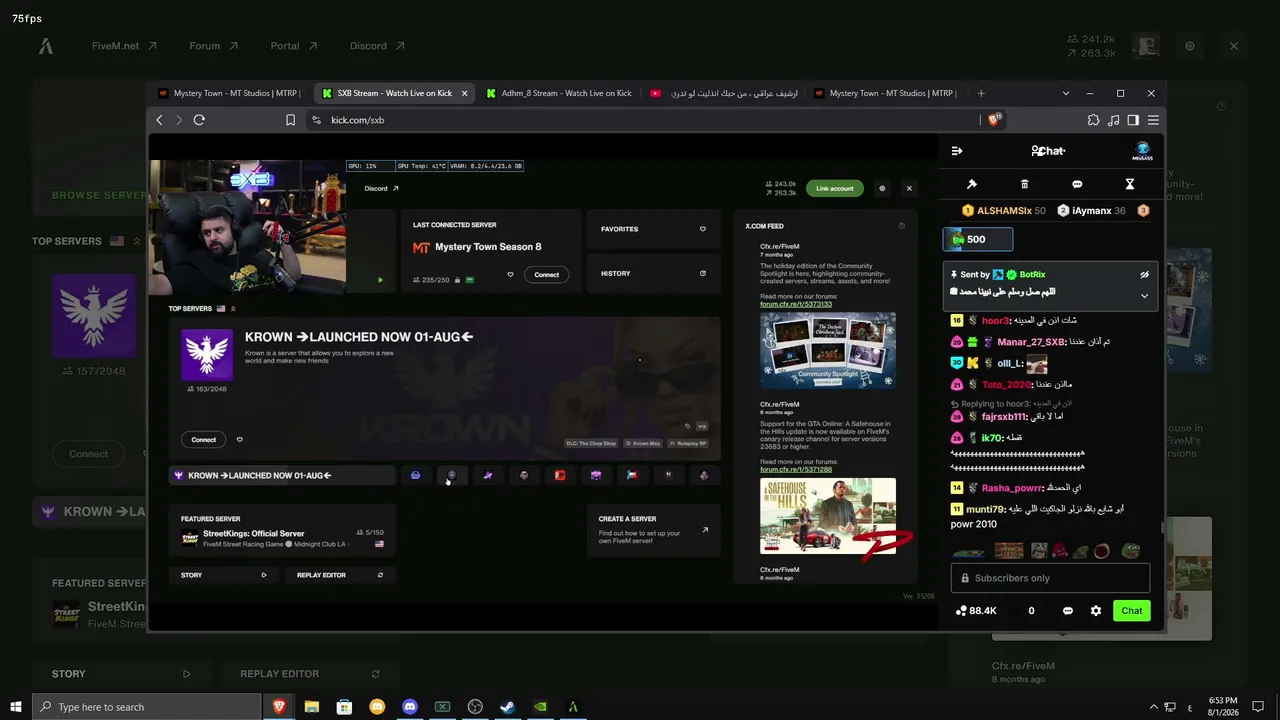Select the 'Who Asked' emote
The height and width of the screenshot is (720, 1280).
pos(1008,550)
